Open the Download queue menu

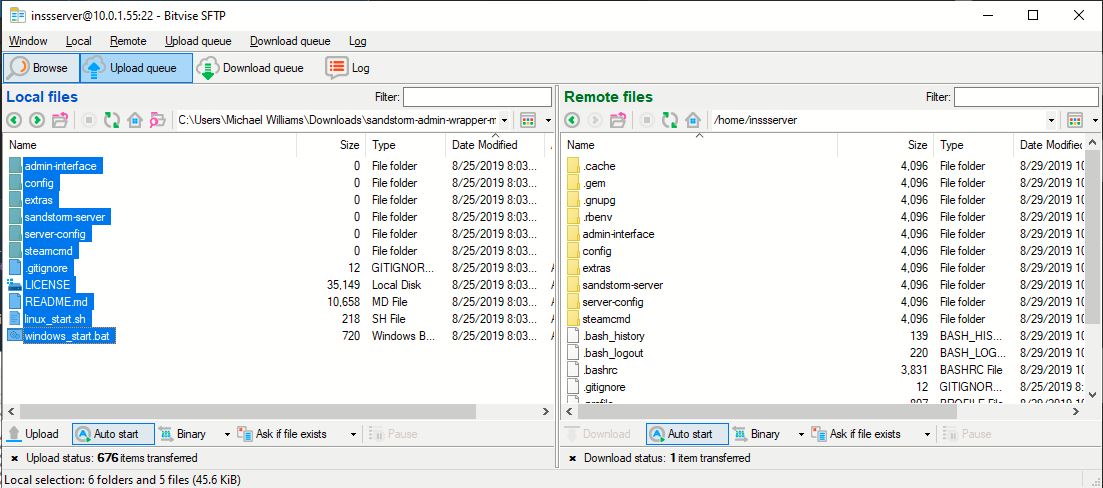click(x=290, y=41)
